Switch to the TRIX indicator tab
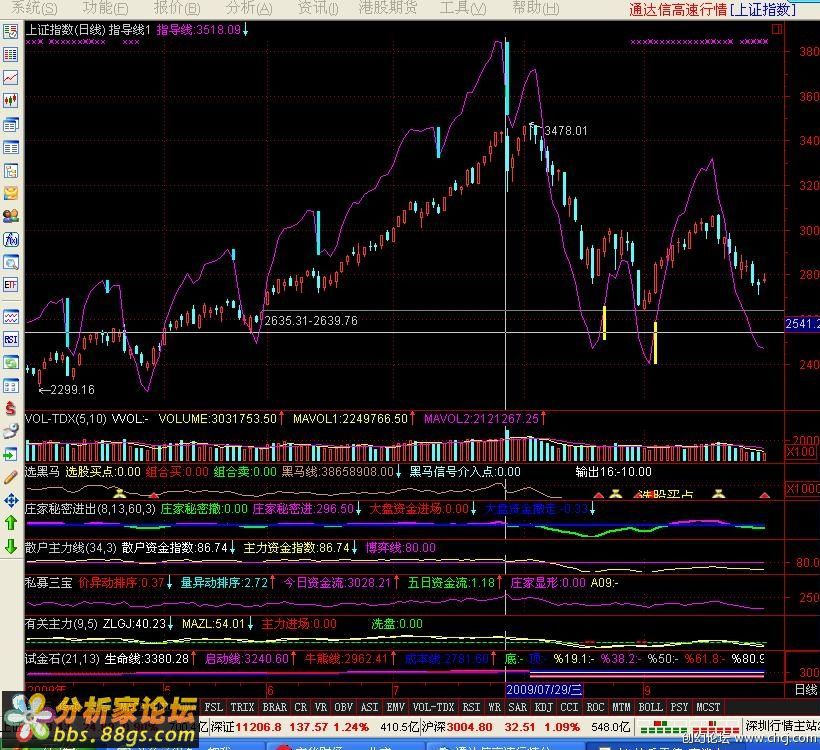This screenshot has width=820, height=750. [x=242, y=707]
